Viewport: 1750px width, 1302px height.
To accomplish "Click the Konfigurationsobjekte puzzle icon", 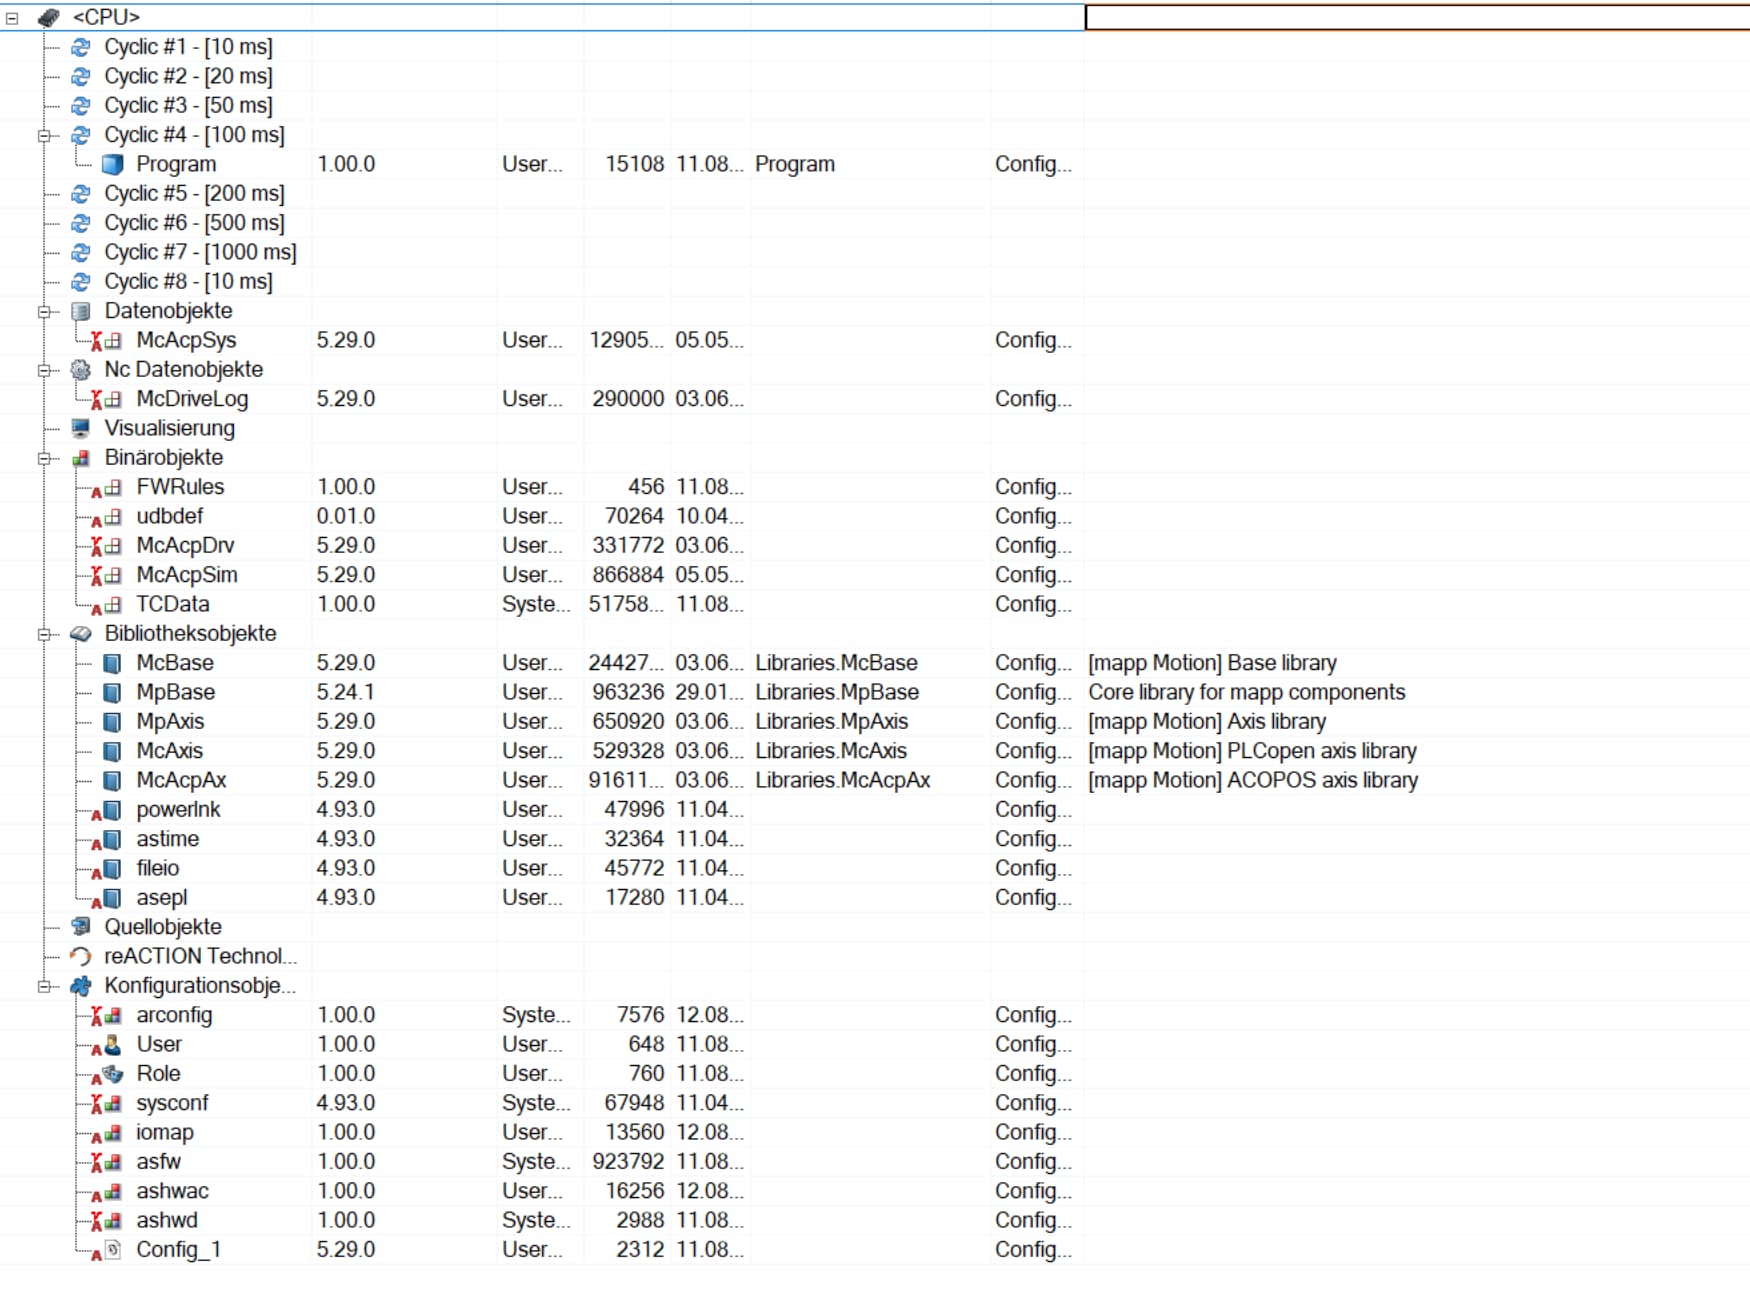I will point(81,986).
